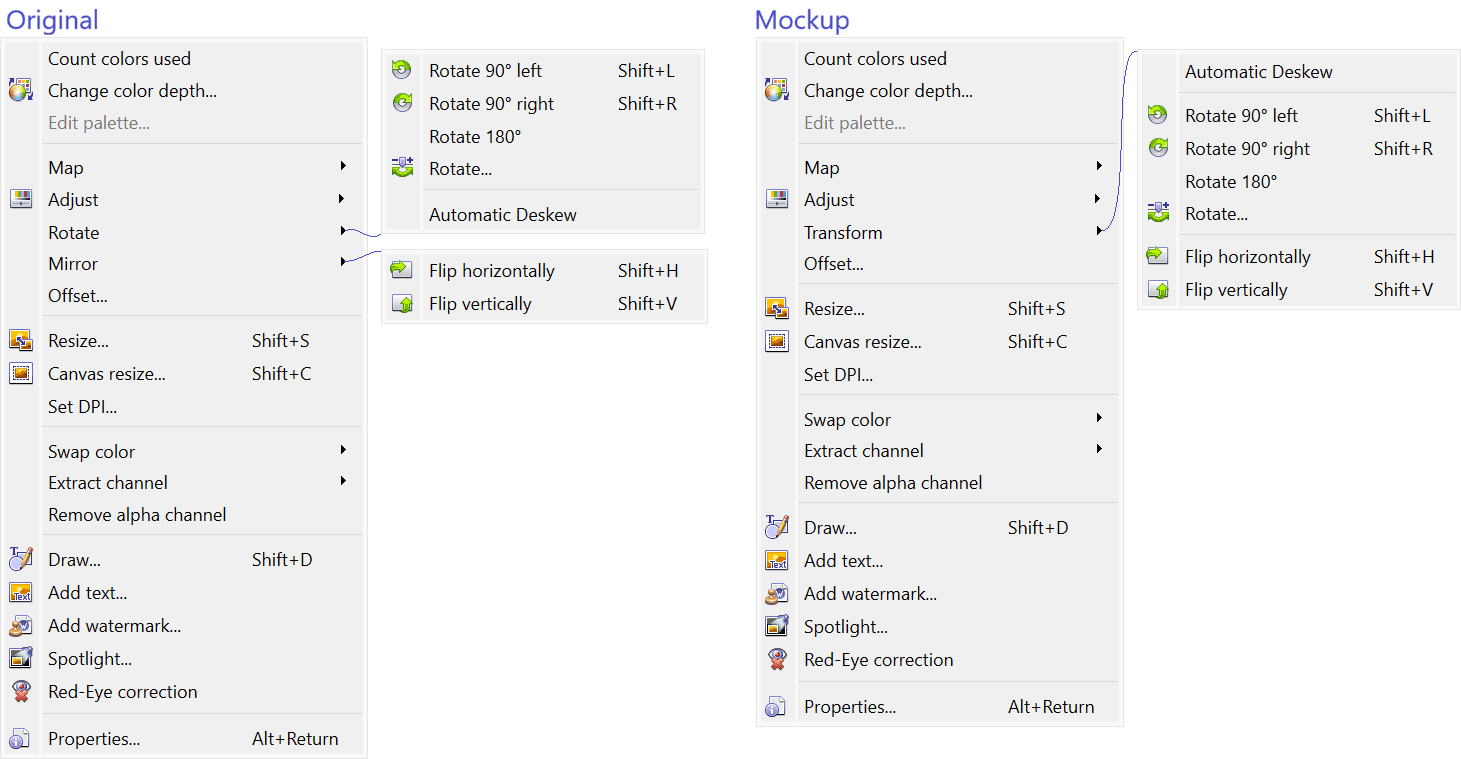Choose Count colors used in Original menu

click(119, 58)
